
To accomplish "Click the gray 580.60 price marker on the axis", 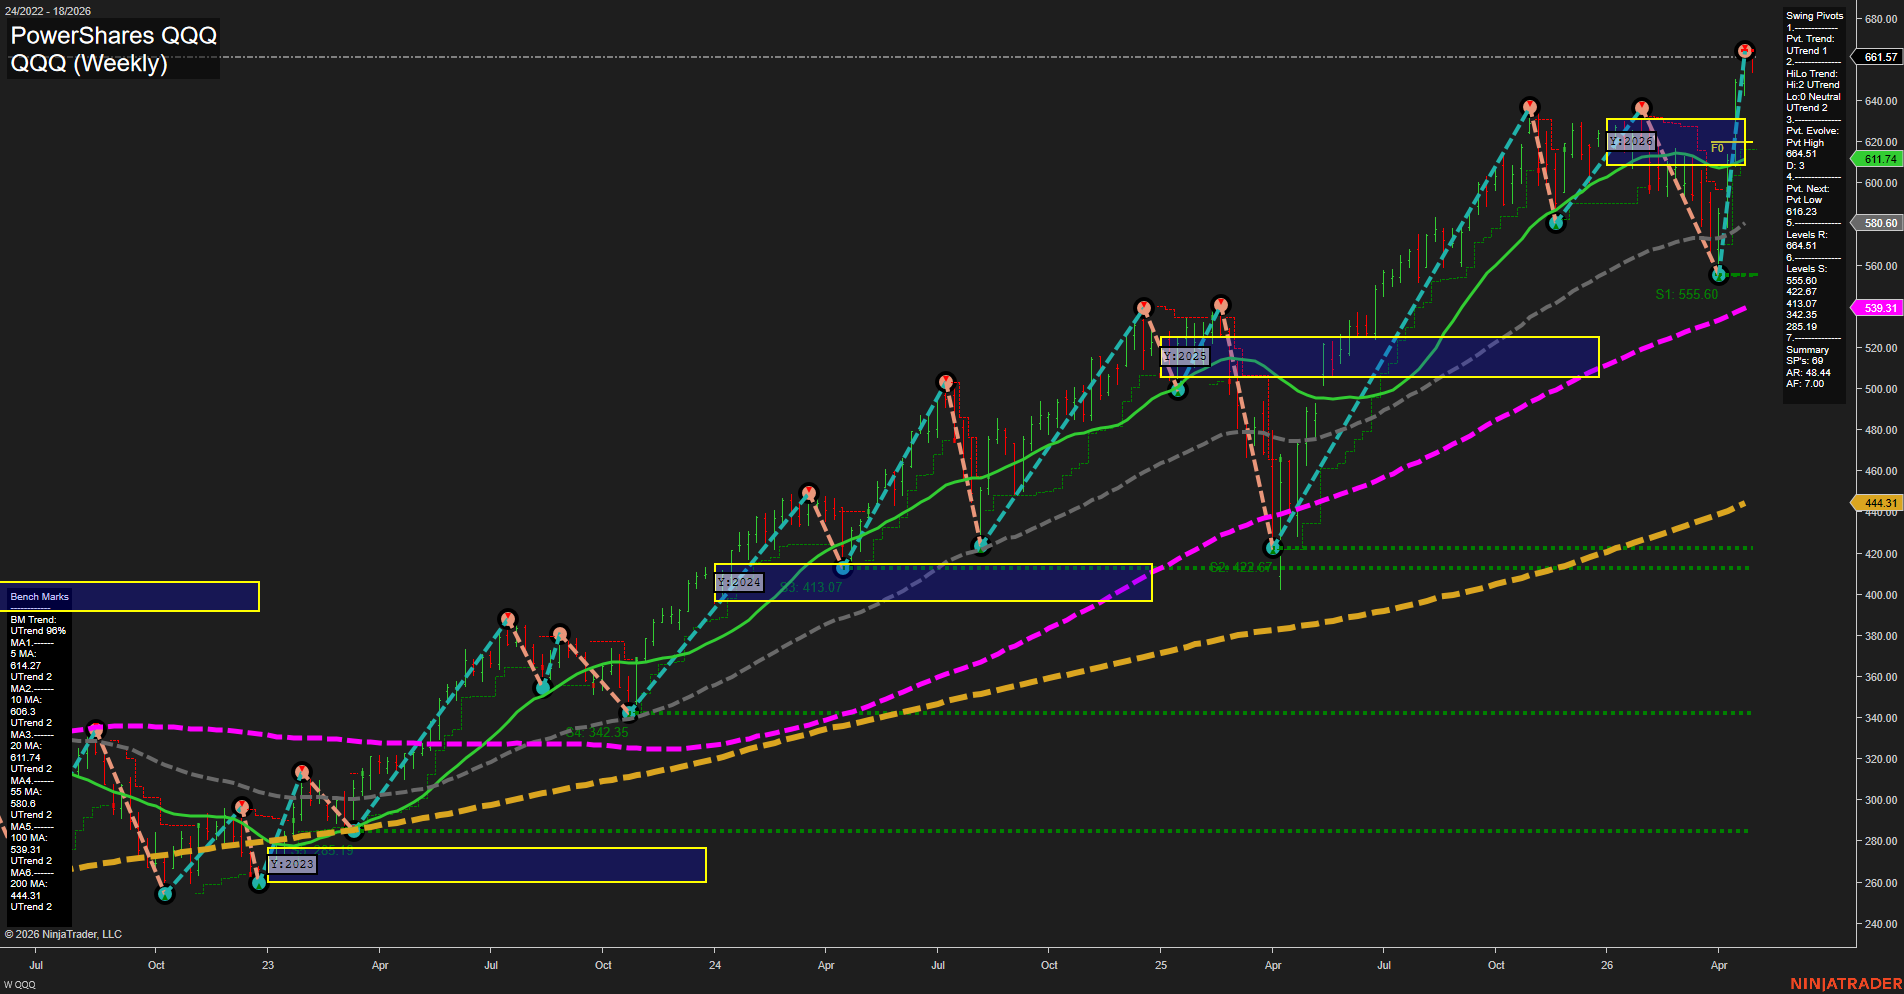I will [x=1877, y=223].
